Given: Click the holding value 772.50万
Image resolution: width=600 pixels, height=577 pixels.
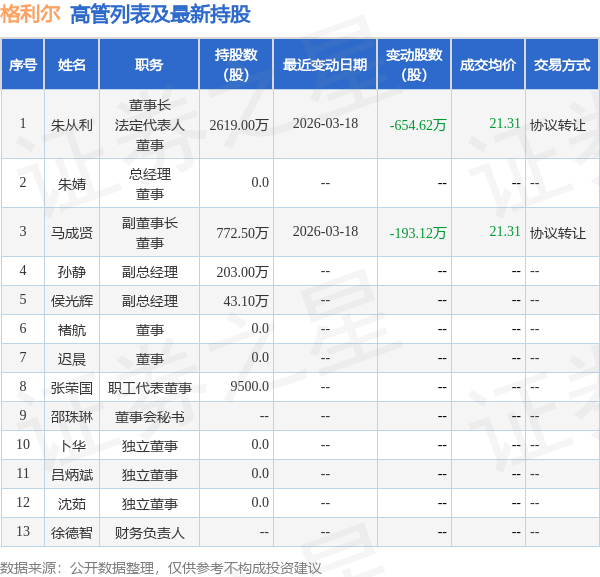Looking at the screenshot, I should (242, 233).
